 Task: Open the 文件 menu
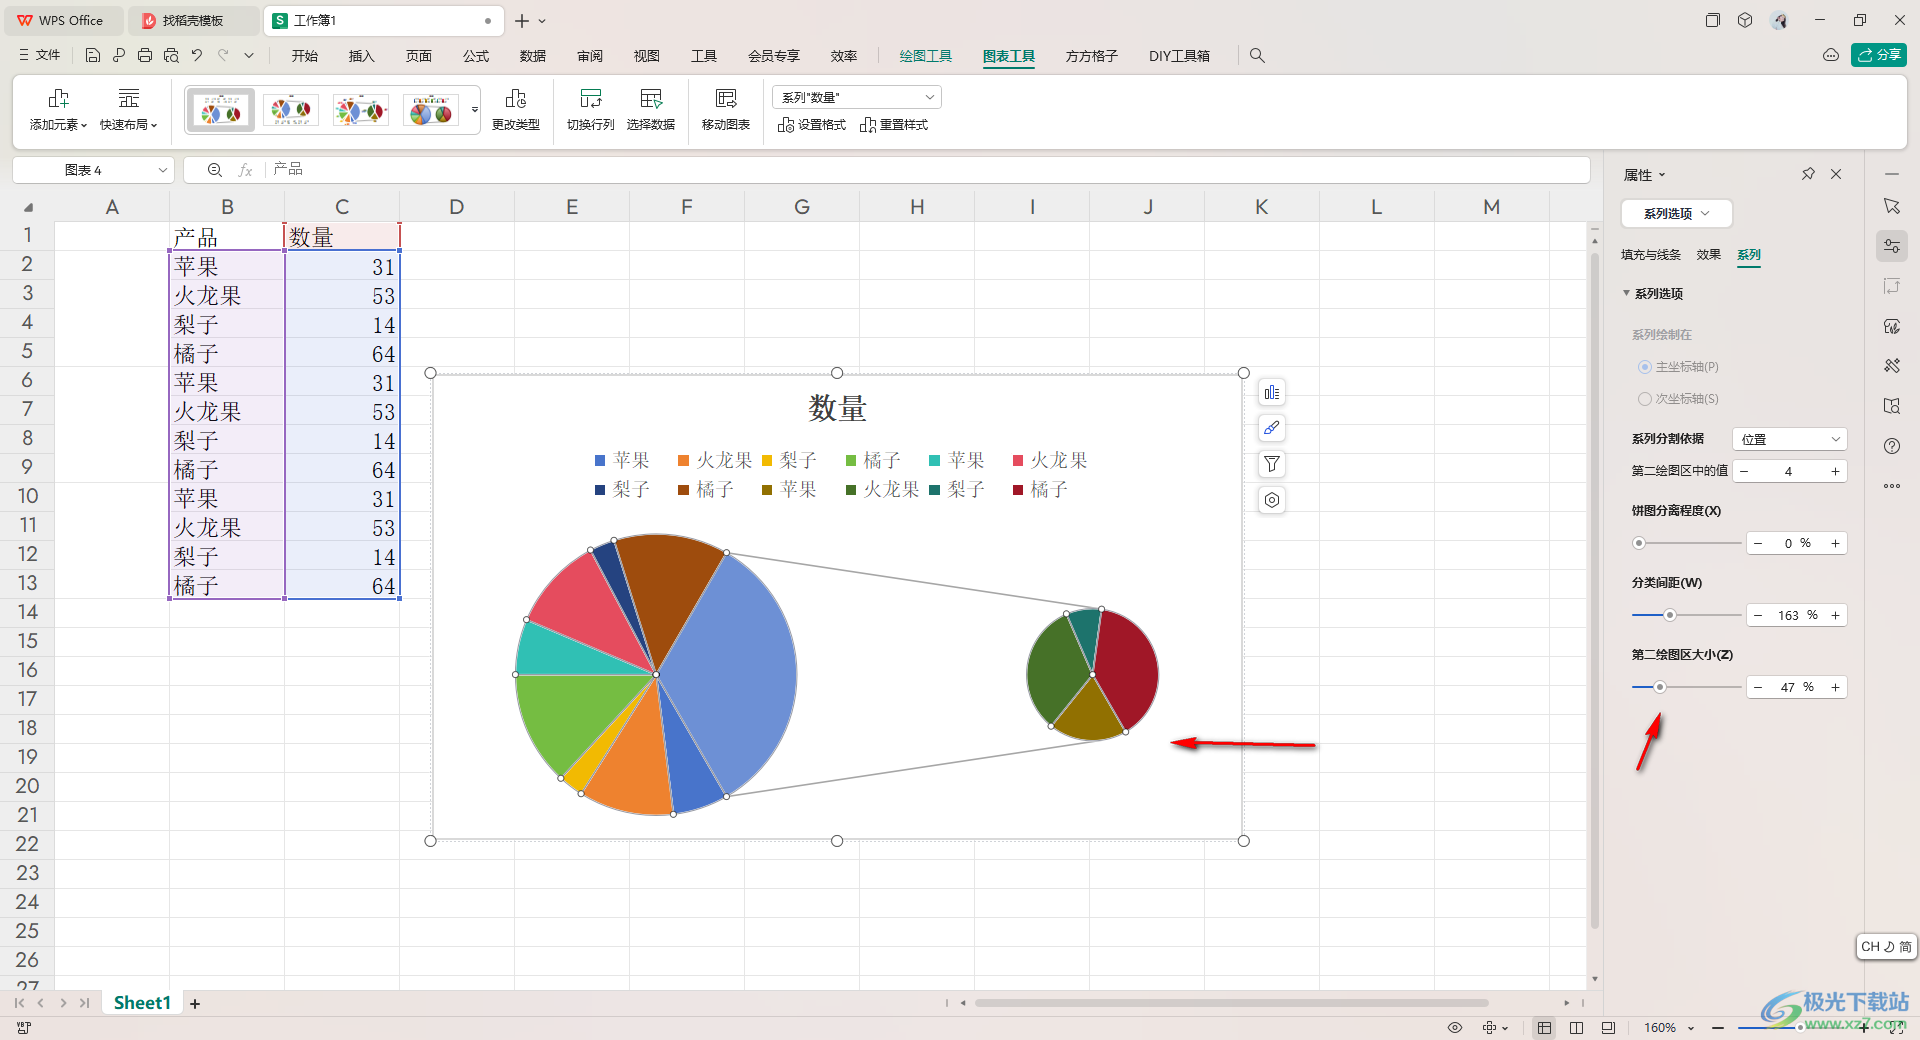(x=39, y=55)
